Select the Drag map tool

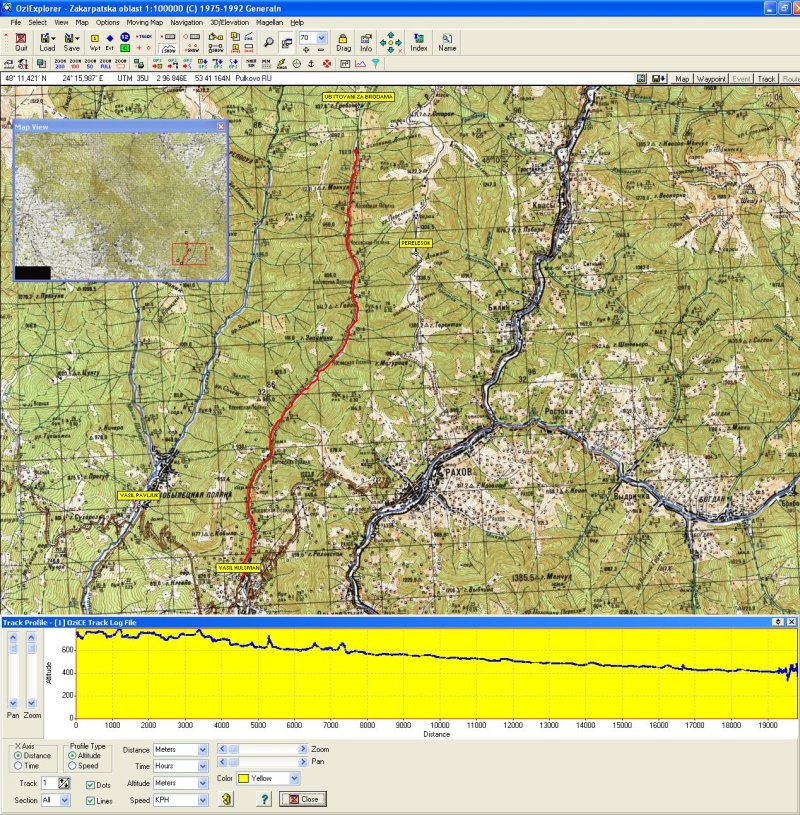click(x=343, y=42)
